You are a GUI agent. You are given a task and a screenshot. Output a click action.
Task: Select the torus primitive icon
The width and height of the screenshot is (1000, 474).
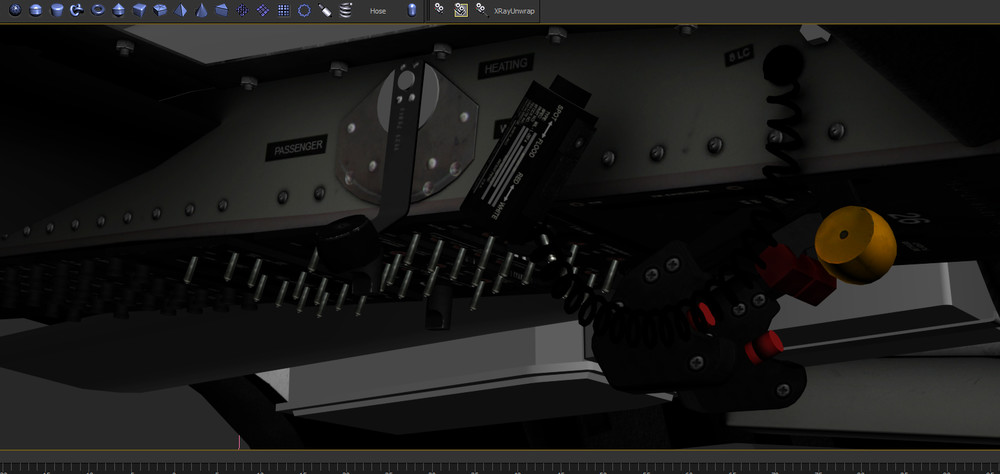click(98, 11)
